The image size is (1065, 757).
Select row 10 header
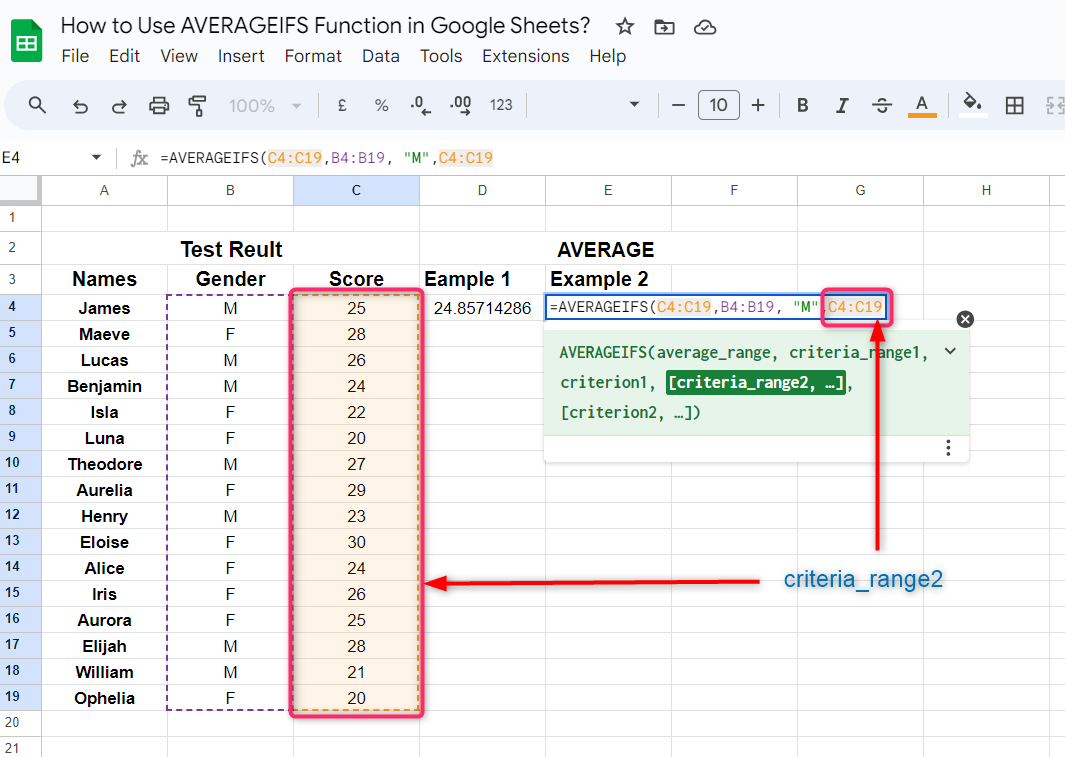pos(20,464)
